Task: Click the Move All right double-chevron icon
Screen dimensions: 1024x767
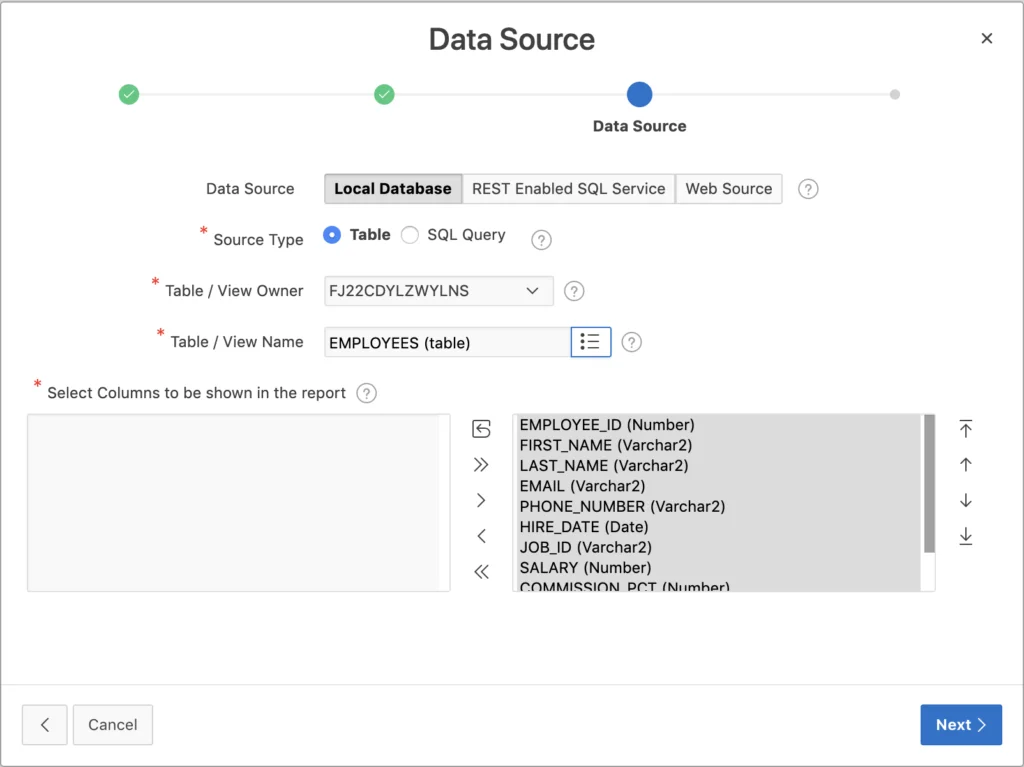Action: (481, 465)
